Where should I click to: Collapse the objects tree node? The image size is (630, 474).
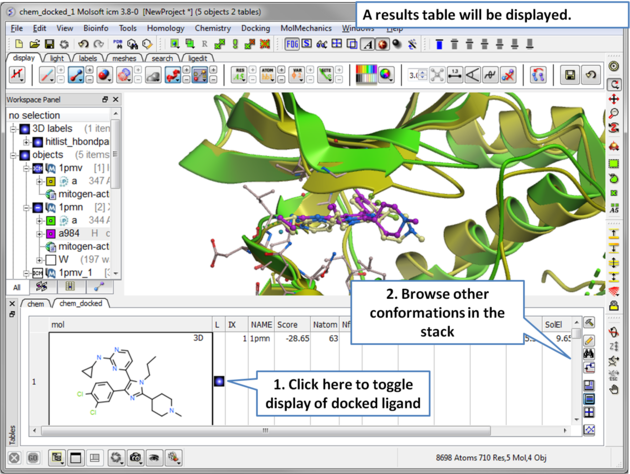[14, 155]
